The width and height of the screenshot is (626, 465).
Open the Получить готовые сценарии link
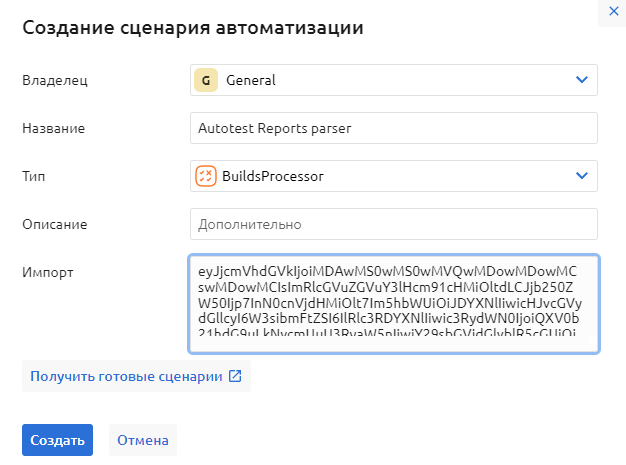pos(126,377)
